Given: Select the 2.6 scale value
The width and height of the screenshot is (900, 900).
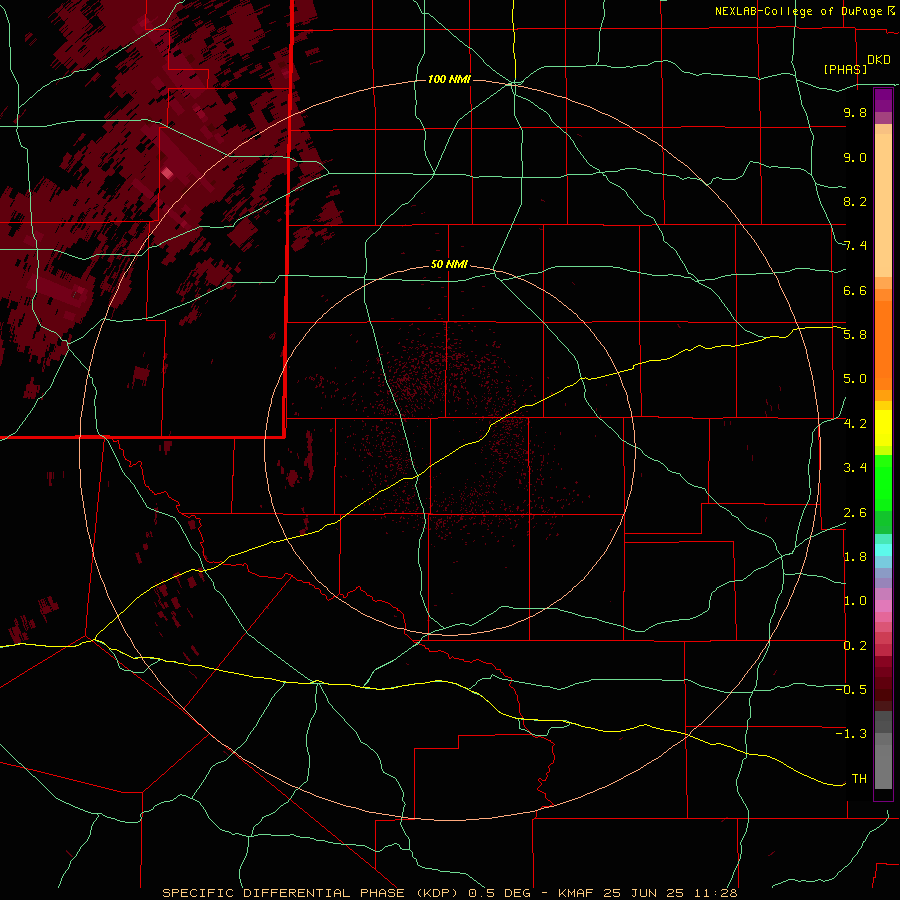Looking at the screenshot, I should click(x=855, y=513).
